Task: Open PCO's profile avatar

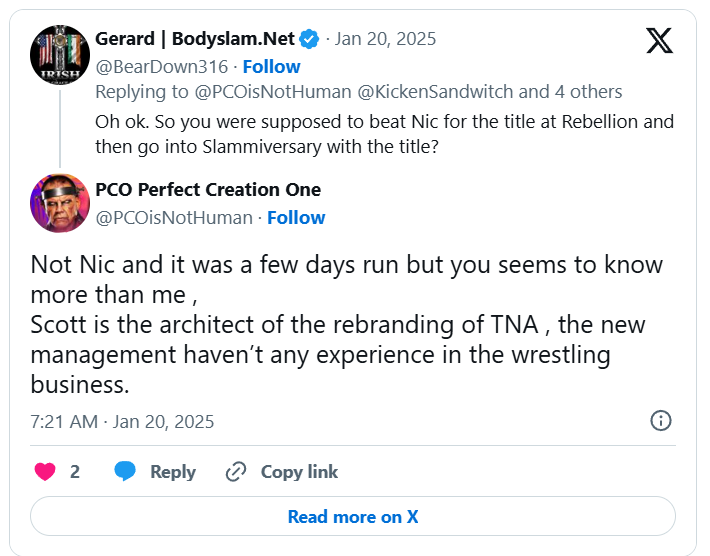Action: click(60, 203)
